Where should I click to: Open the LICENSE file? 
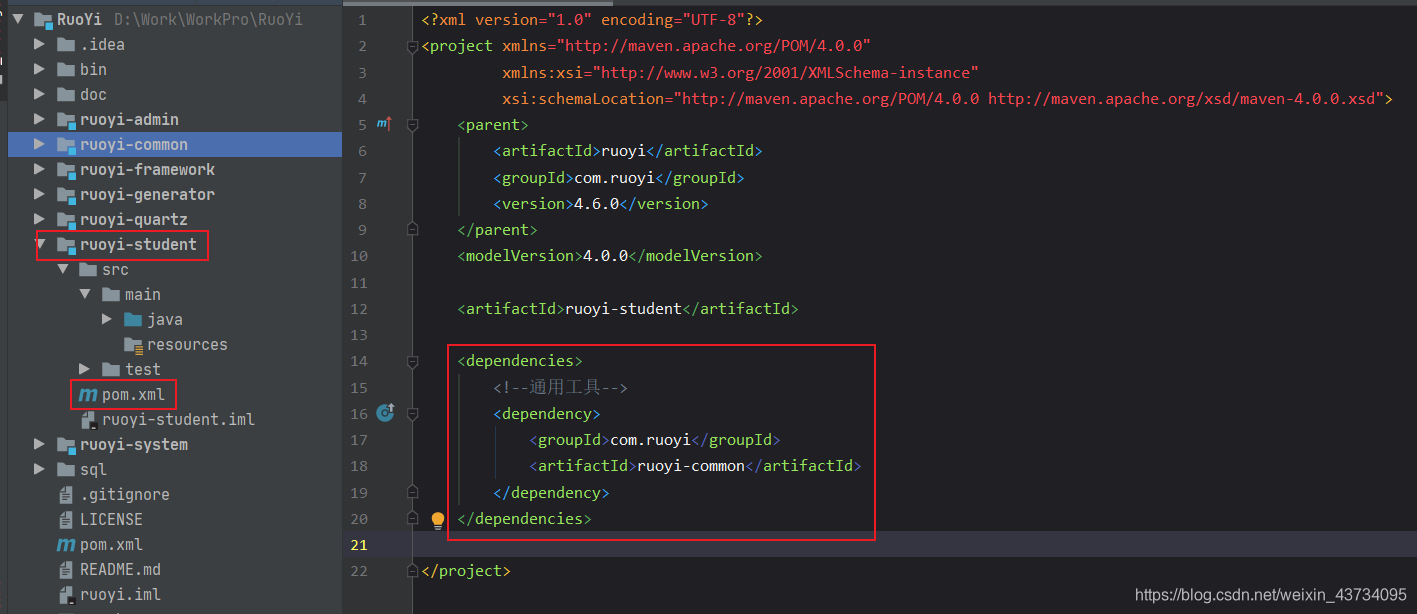click(x=111, y=520)
